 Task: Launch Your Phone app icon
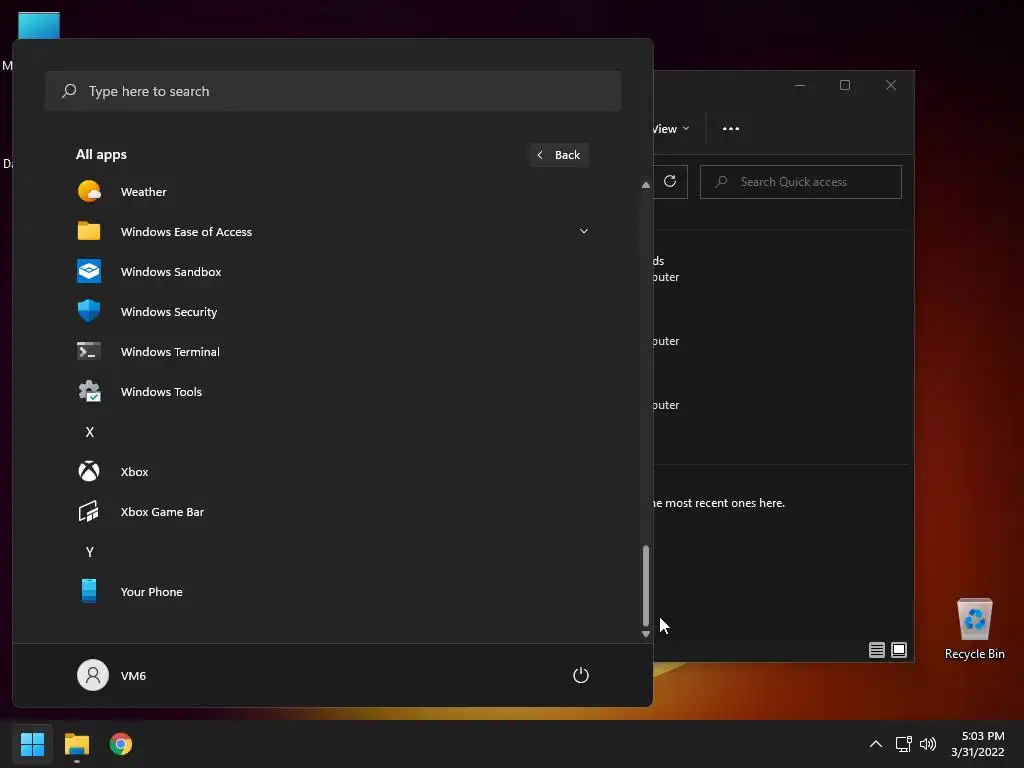pyautogui.click(x=89, y=591)
